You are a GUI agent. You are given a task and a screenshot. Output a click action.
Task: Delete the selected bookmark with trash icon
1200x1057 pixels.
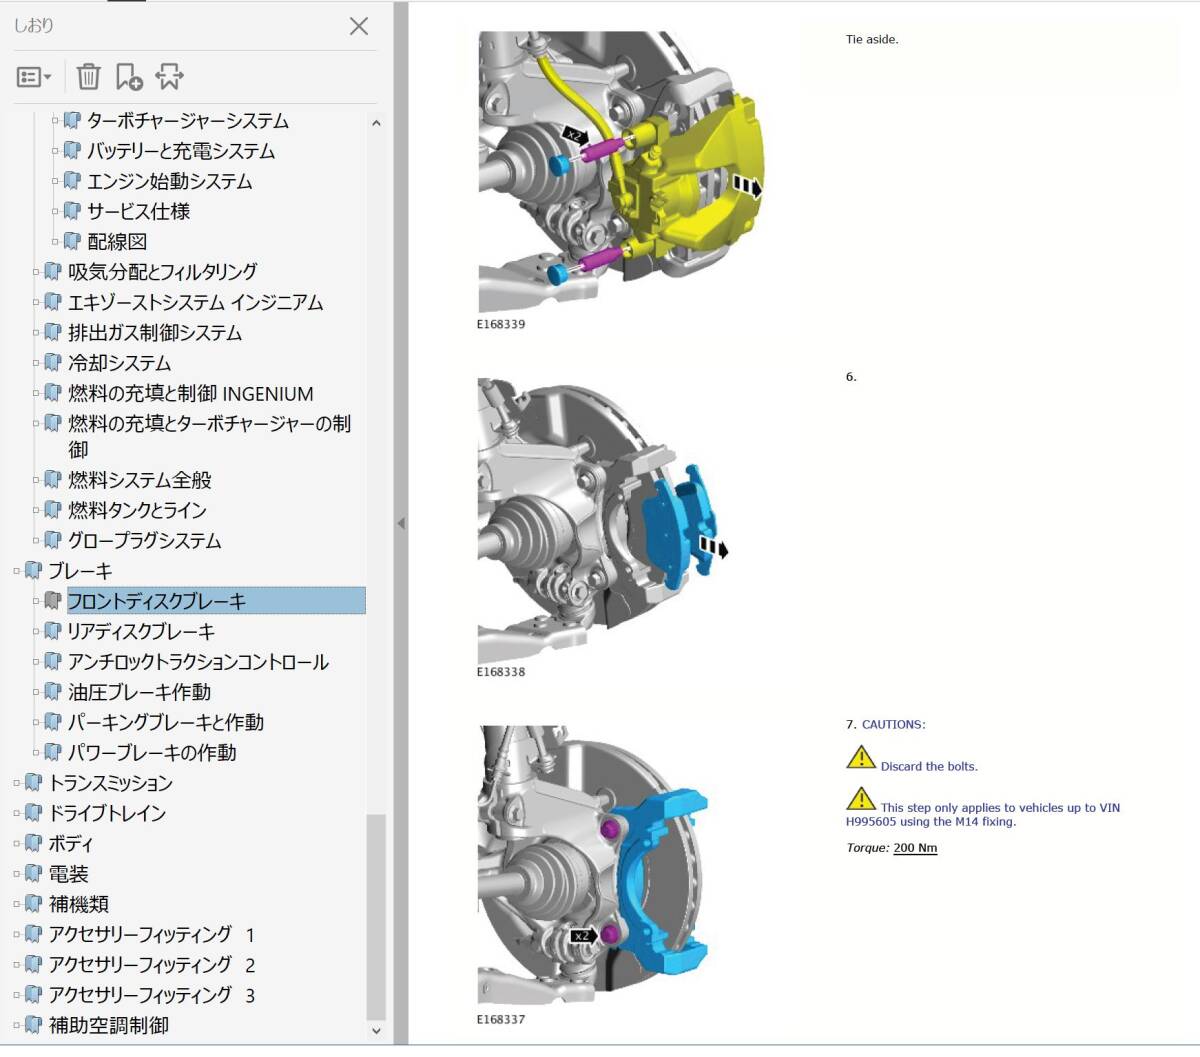[89, 76]
